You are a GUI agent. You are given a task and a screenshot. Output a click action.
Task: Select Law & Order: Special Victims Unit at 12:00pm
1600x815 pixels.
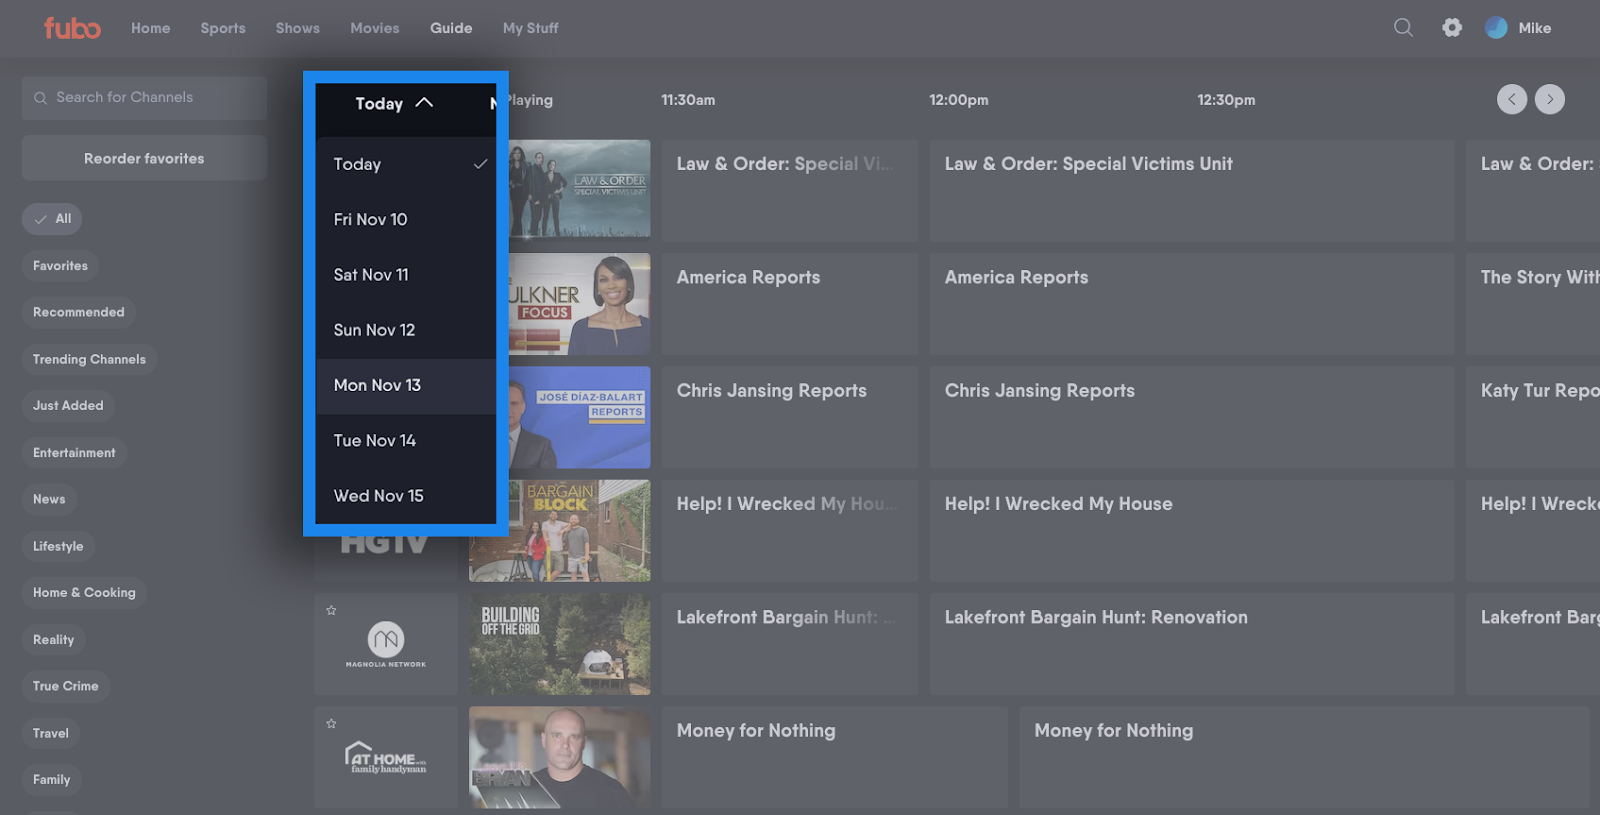pos(1191,190)
